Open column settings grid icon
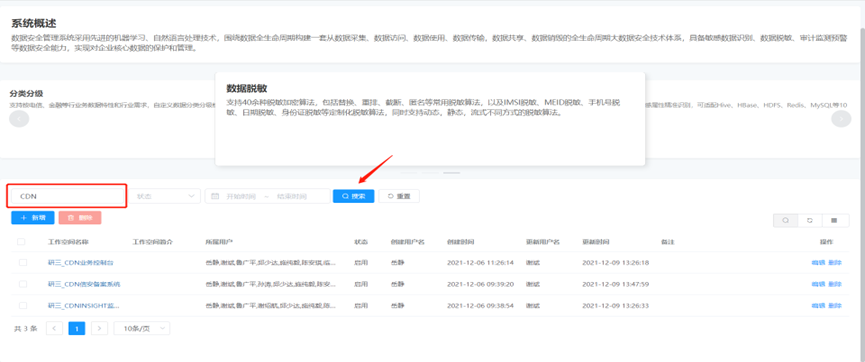This screenshot has width=865, height=362. pos(834,220)
